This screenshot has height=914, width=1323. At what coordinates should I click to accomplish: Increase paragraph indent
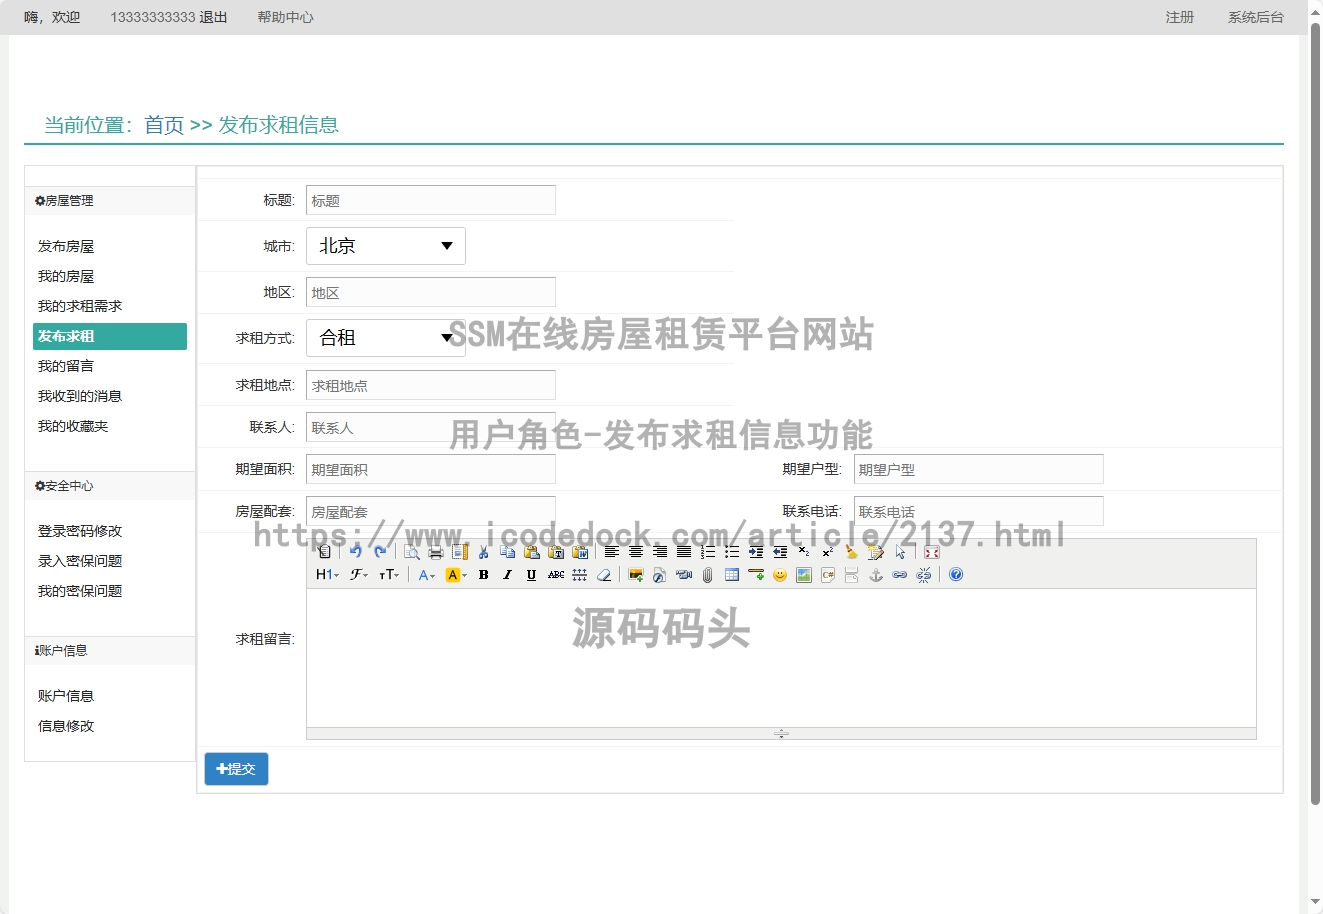pyautogui.click(x=756, y=552)
